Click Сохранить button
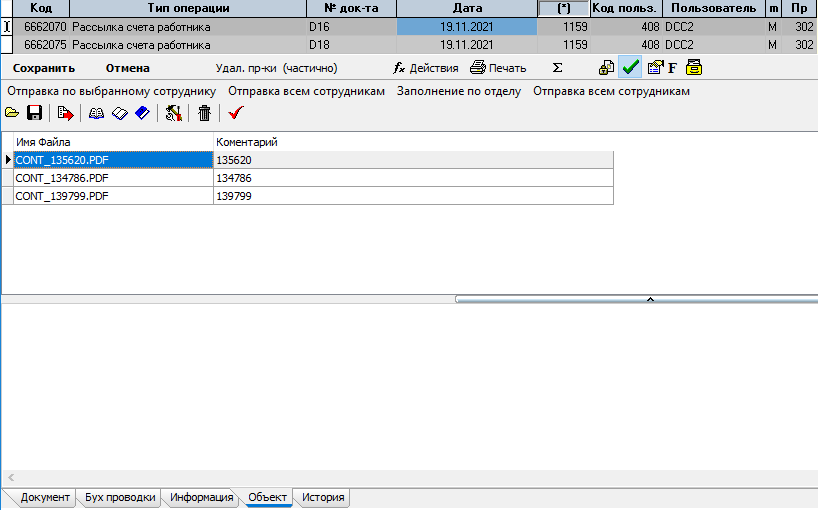The width and height of the screenshot is (818, 510). [44, 68]
